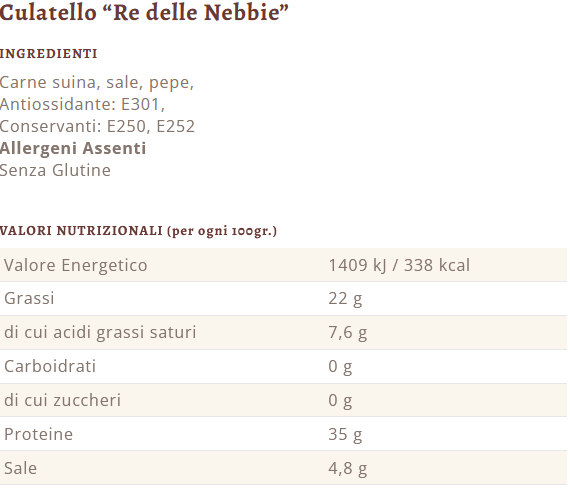
Task: Click the 35 g protein value
Action: click(x=345, y=435)
